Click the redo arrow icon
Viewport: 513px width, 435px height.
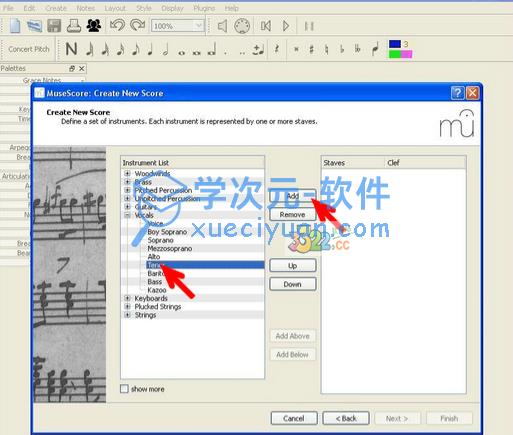pyautogui.click(x=137, y=25)
